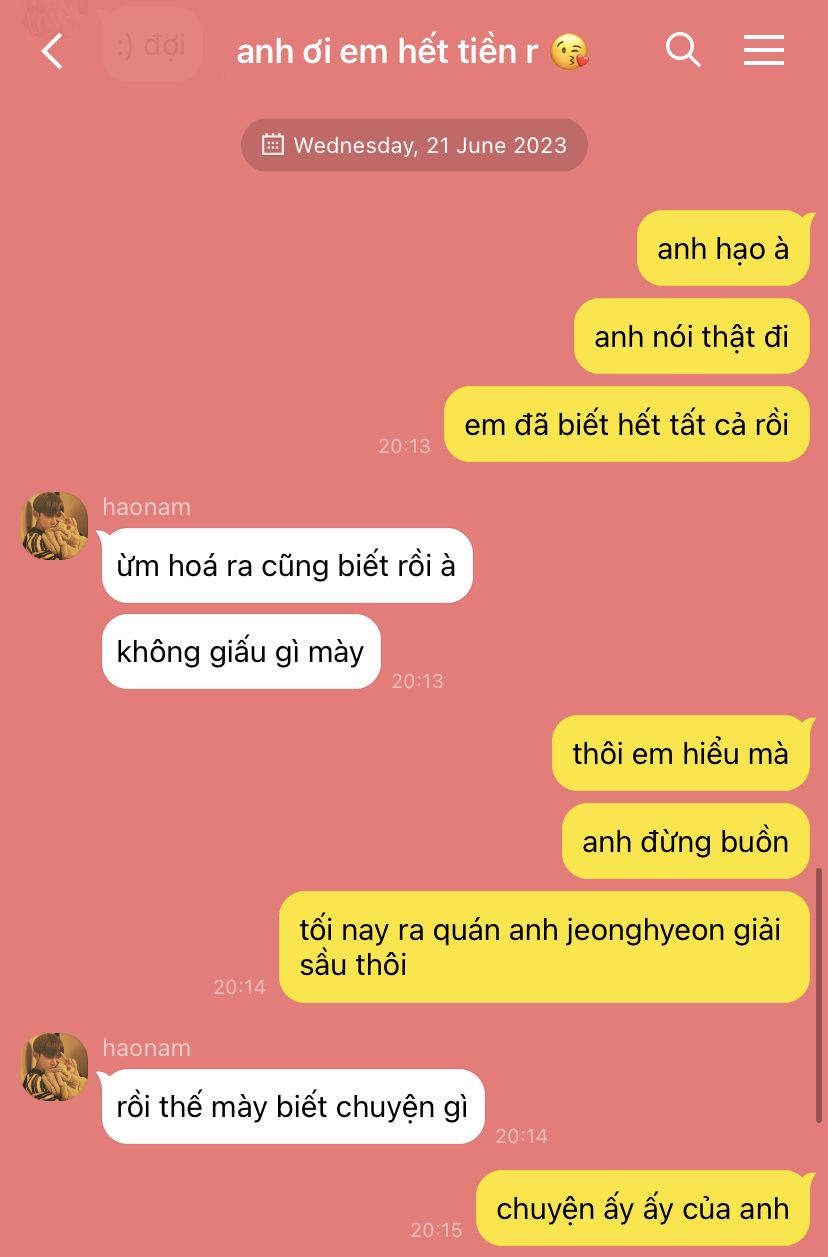Select the 'anh nói thật đi' bubble
This screenshot has width=828, height=1257.
[x=692, y=336]
